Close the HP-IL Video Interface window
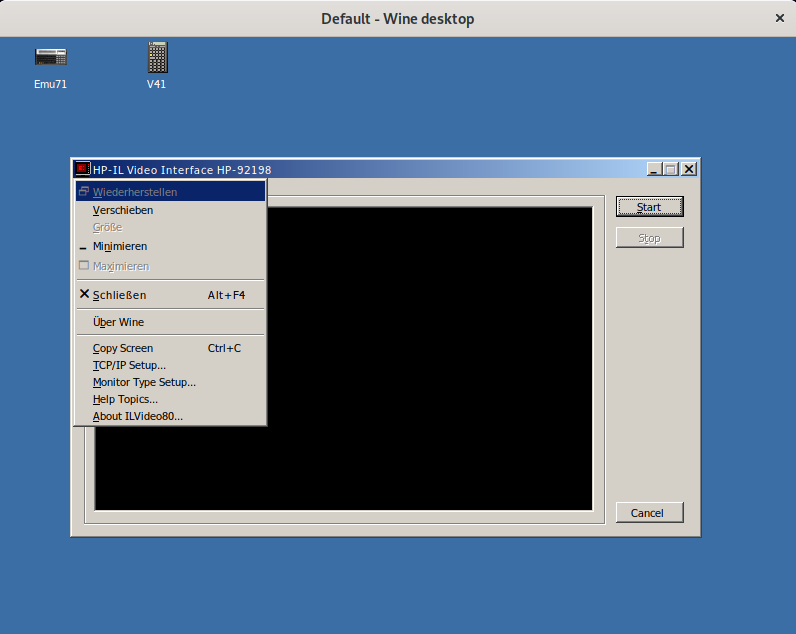This screenshot has height=634, width=796. click(689, 170)
